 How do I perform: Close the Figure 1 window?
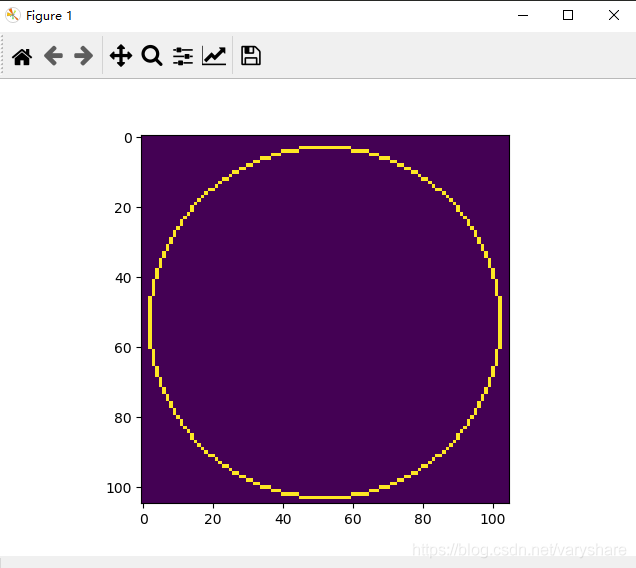(614, 15)
